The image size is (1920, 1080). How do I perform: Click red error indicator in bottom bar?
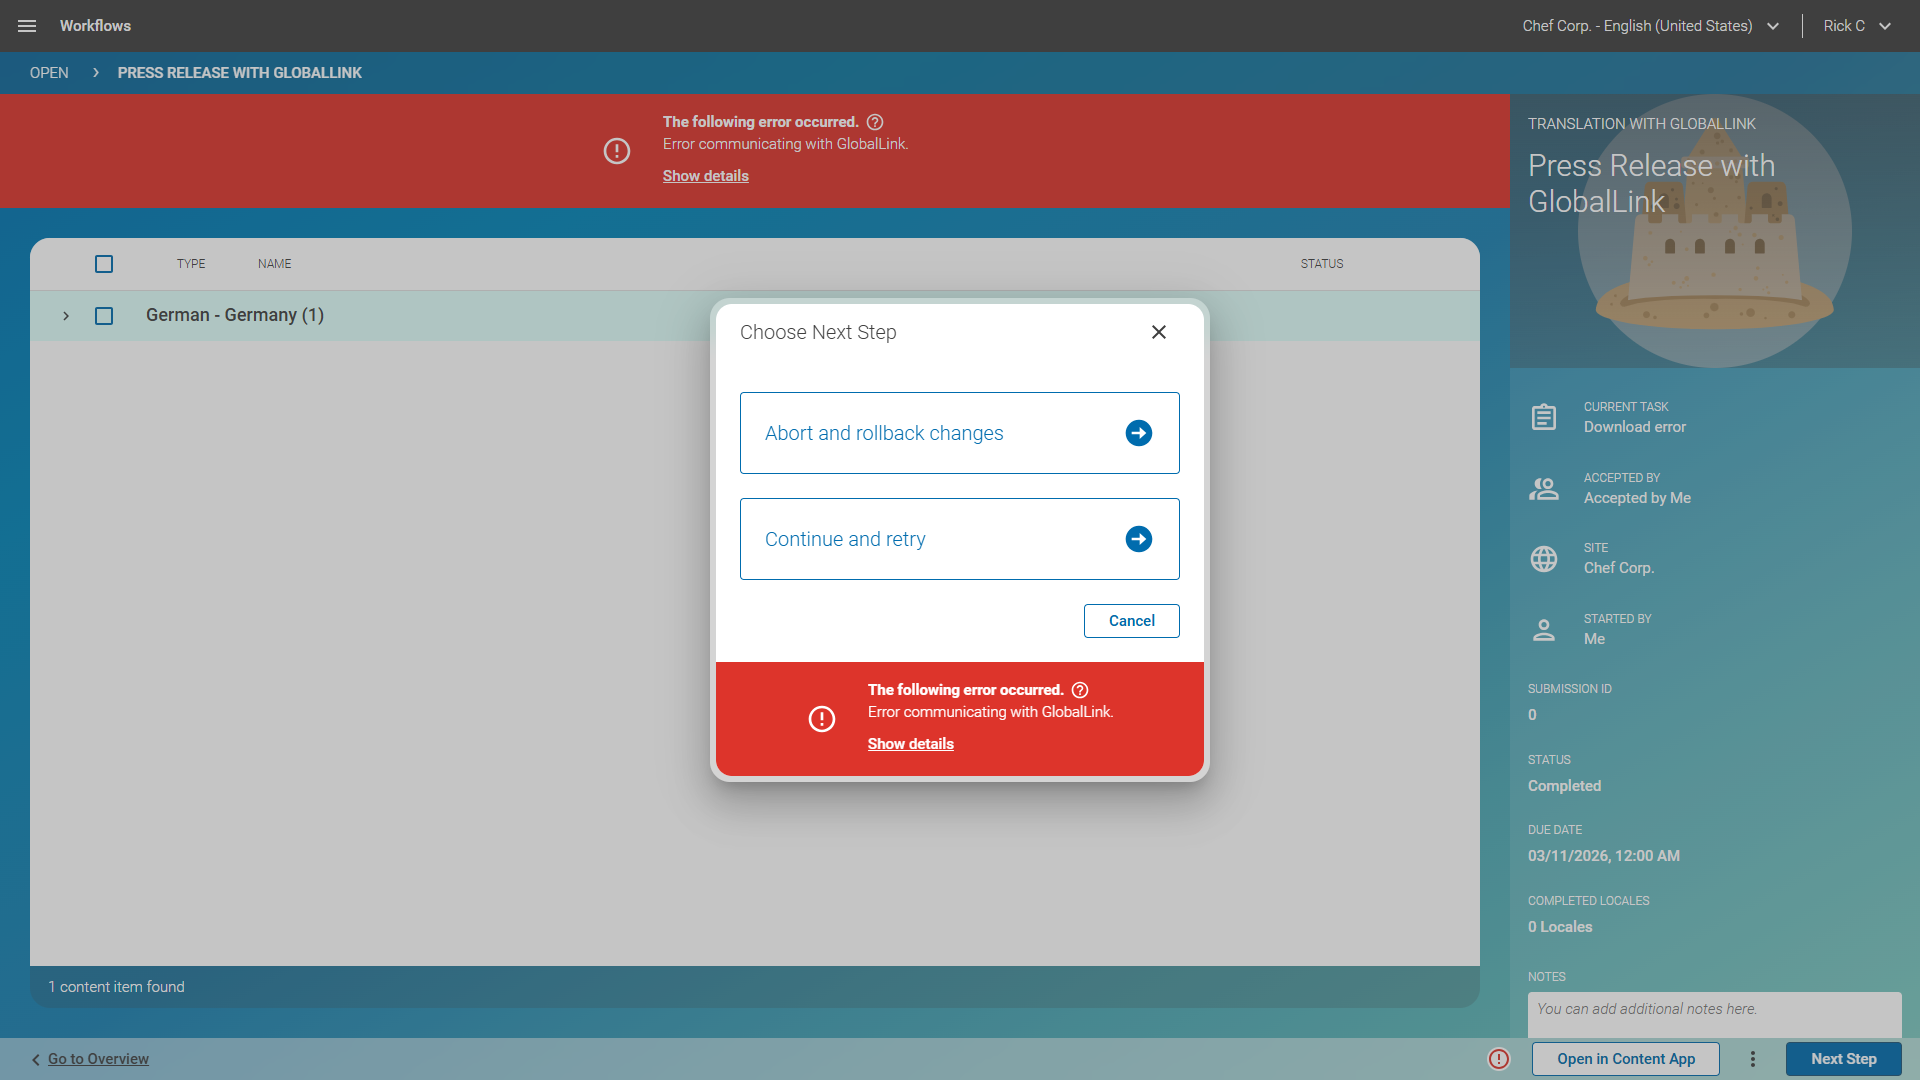tap(1498, 1059)
